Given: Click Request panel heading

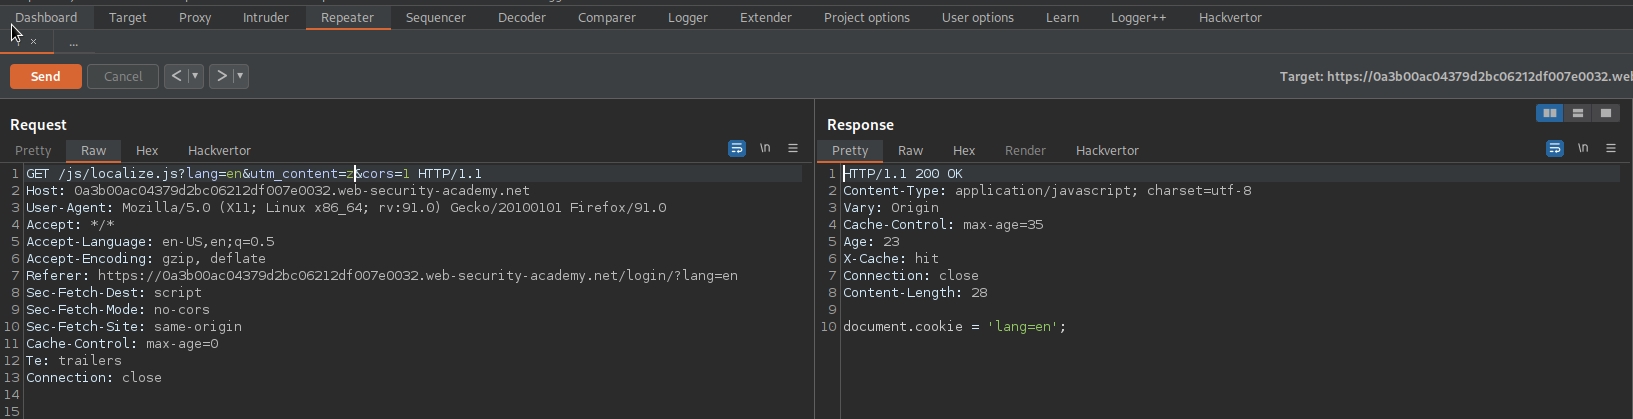Looking at the screenshot, I should (38, 124).
